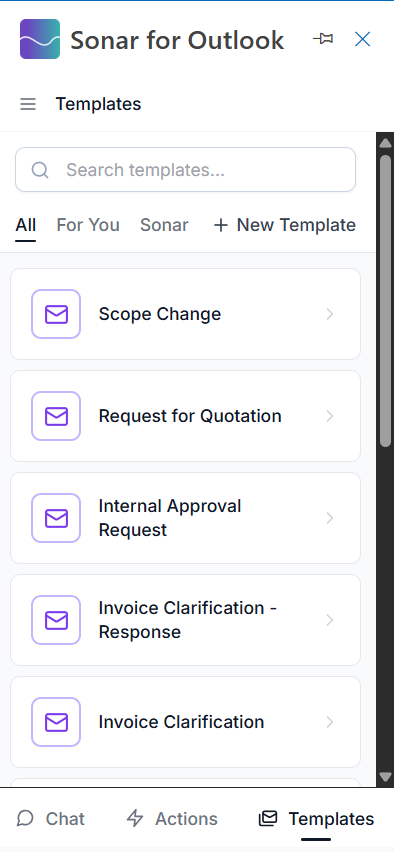Click the envelope icon for Scope Change
Screen dimensions: 394x852
click(56, 314)
